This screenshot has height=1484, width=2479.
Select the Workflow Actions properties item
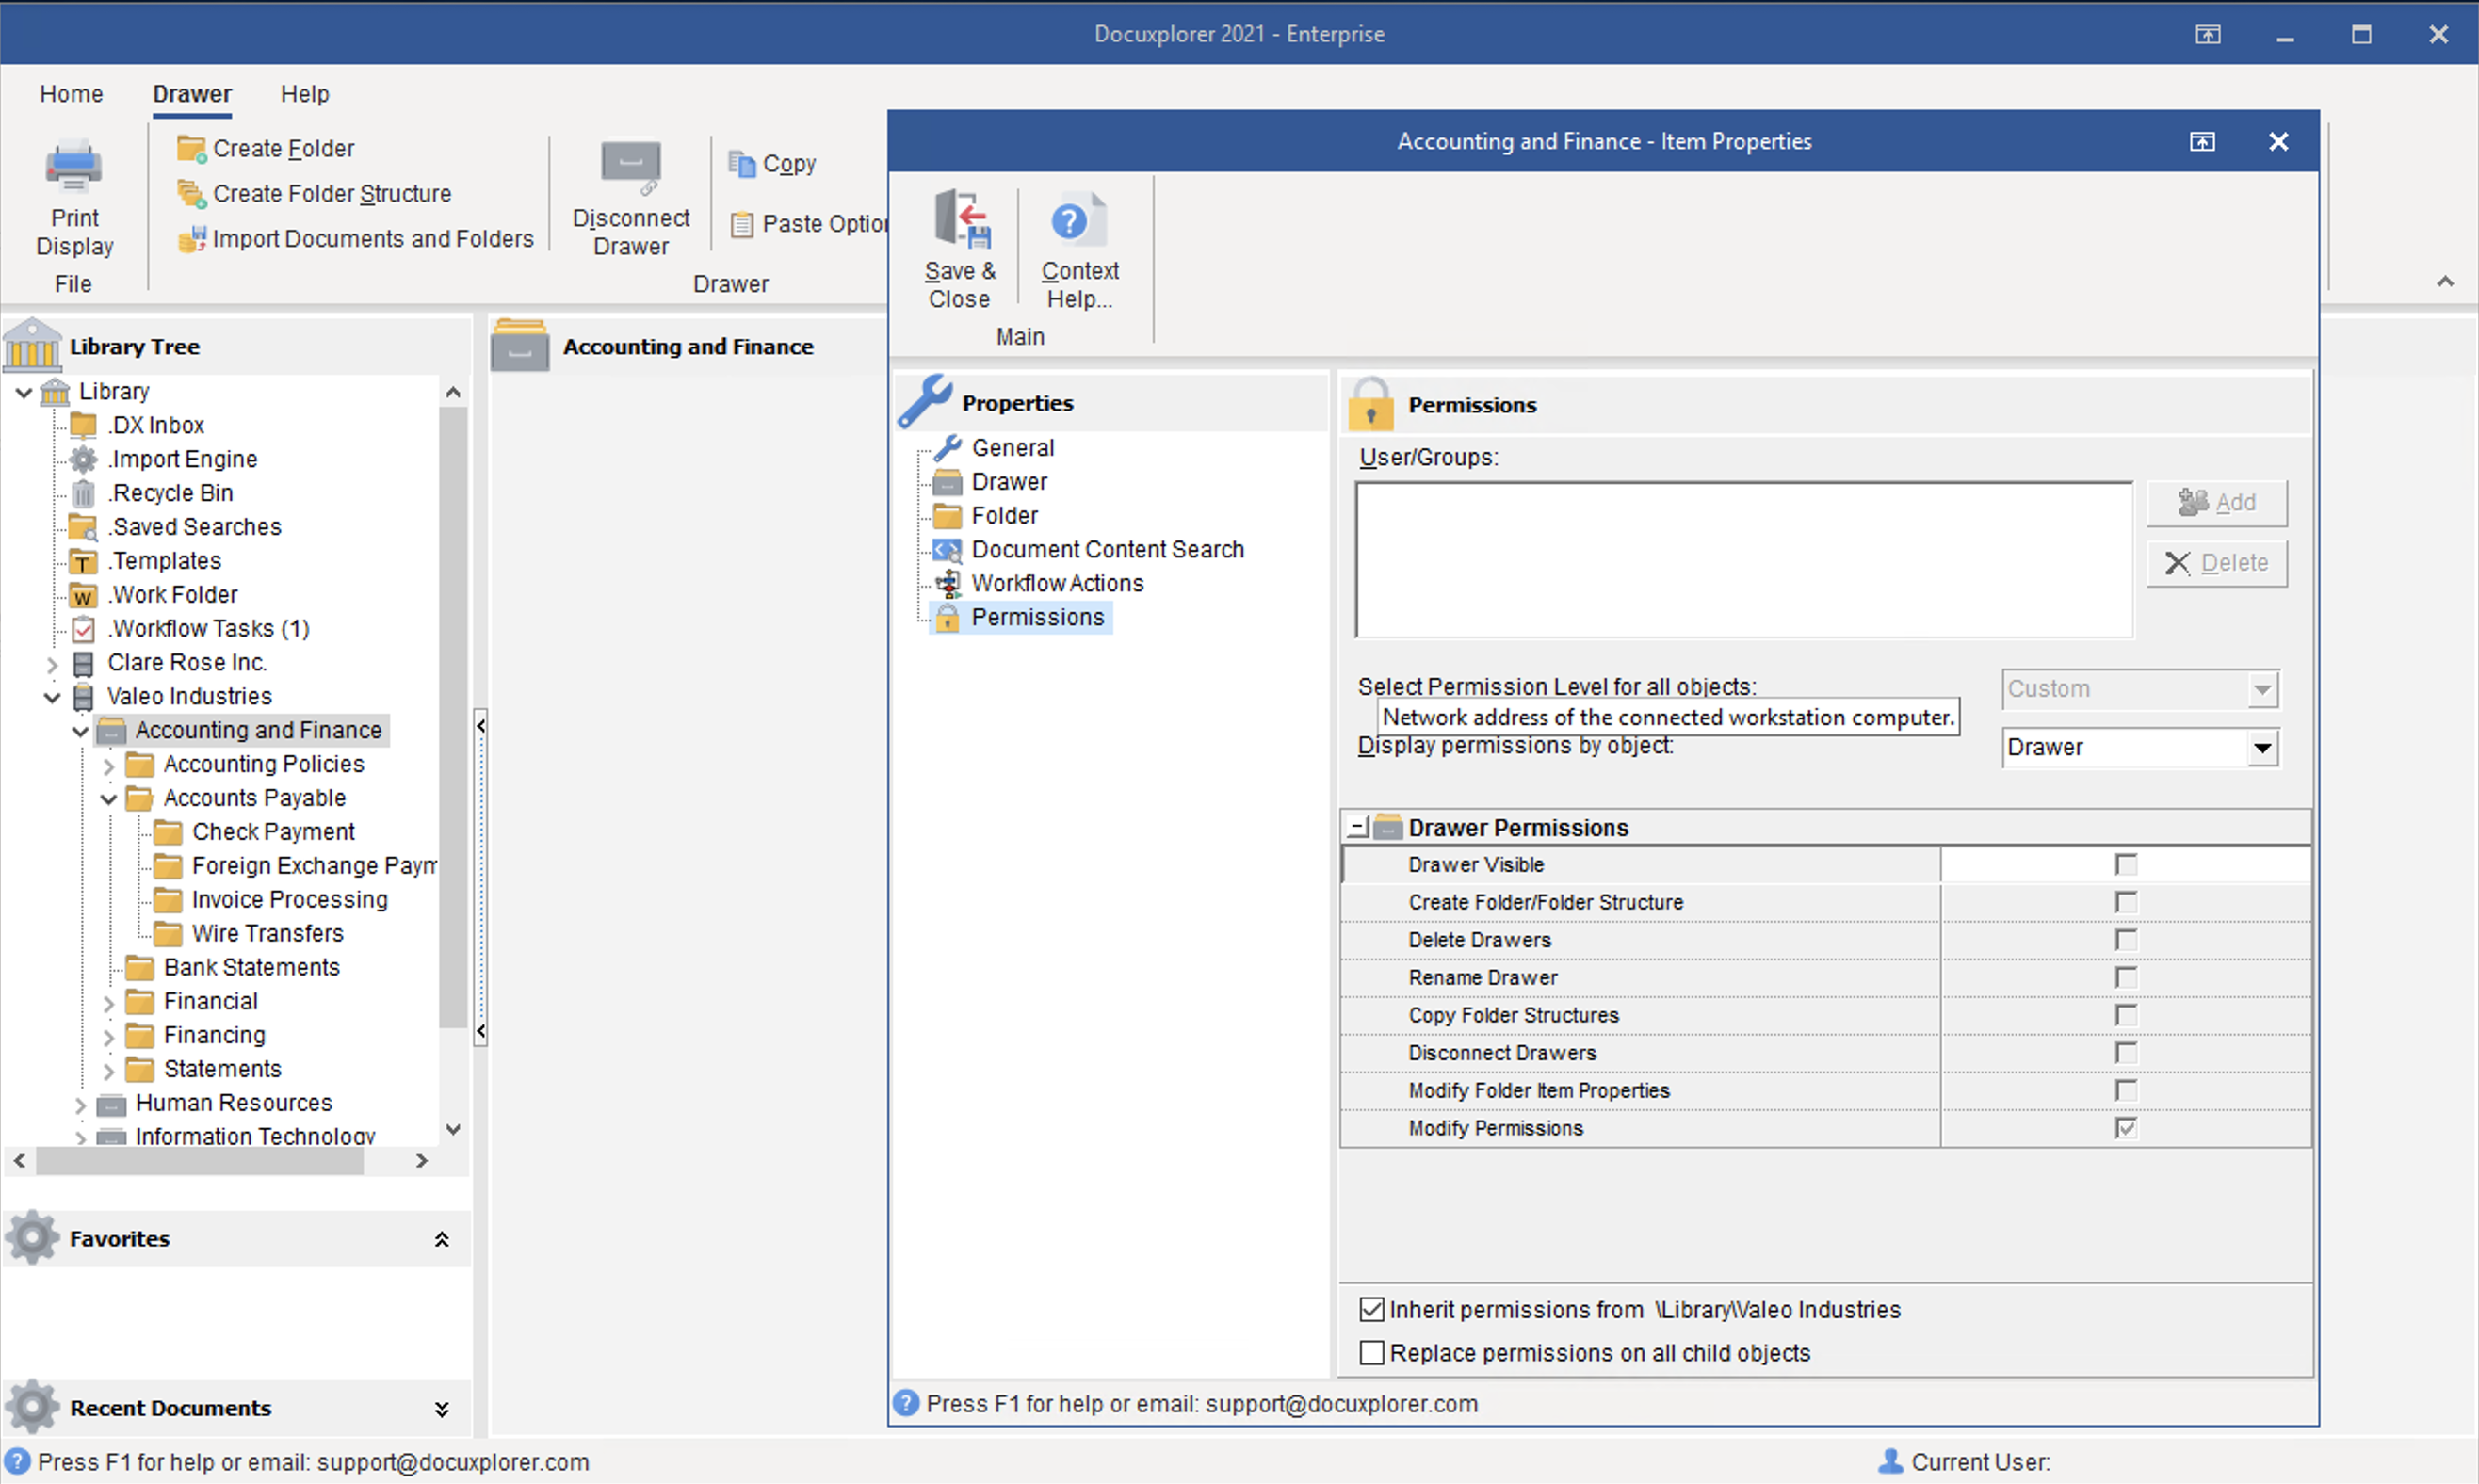pyautogui.click(x=1056, y=583)
